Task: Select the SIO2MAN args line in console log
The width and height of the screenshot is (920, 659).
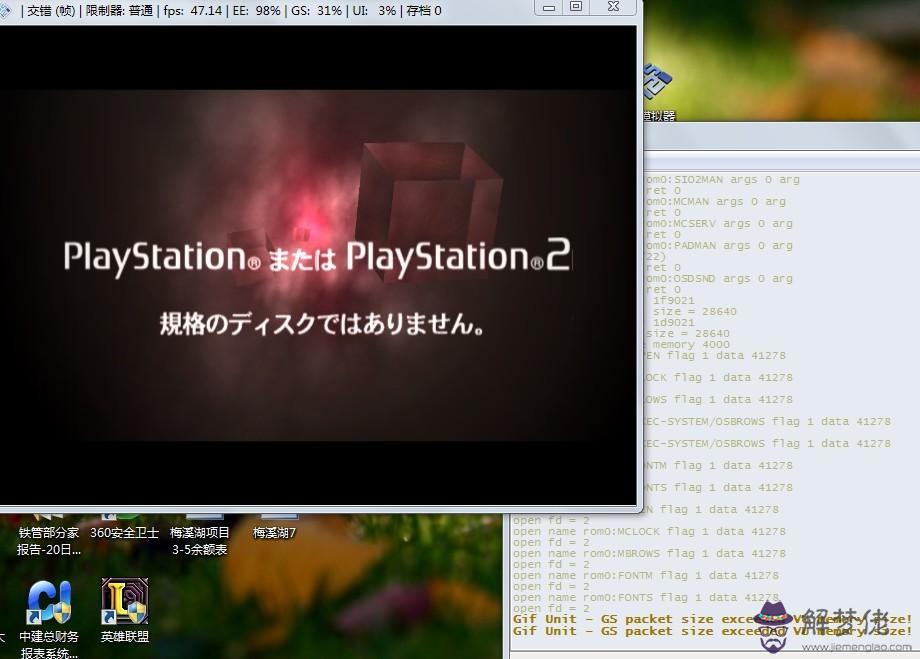Action: [722, 180]
